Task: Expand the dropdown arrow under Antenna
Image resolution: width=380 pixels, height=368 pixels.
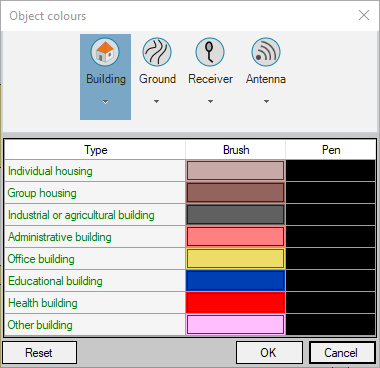Action: [x=266, y=101]
